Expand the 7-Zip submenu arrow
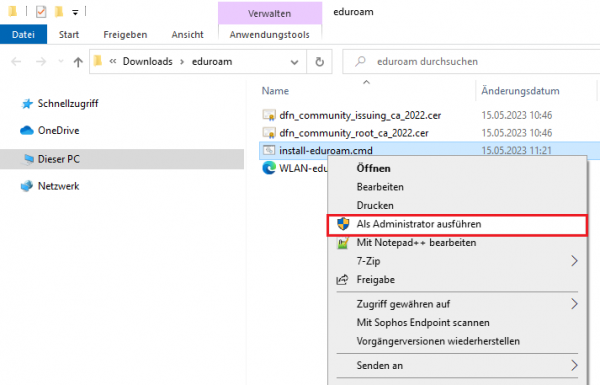This screenshot has height=385, width=600. 574,261
